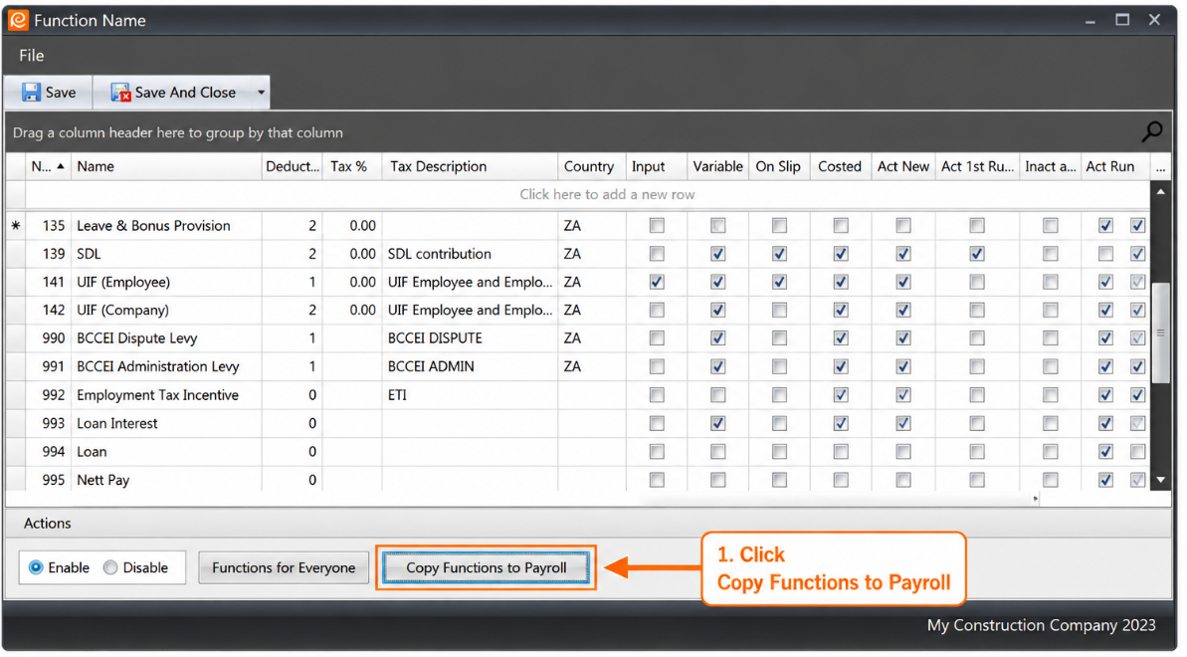Open the column chooser ellipsis header
Screen dimensions: 1187x657
[x=1161, y=167]
